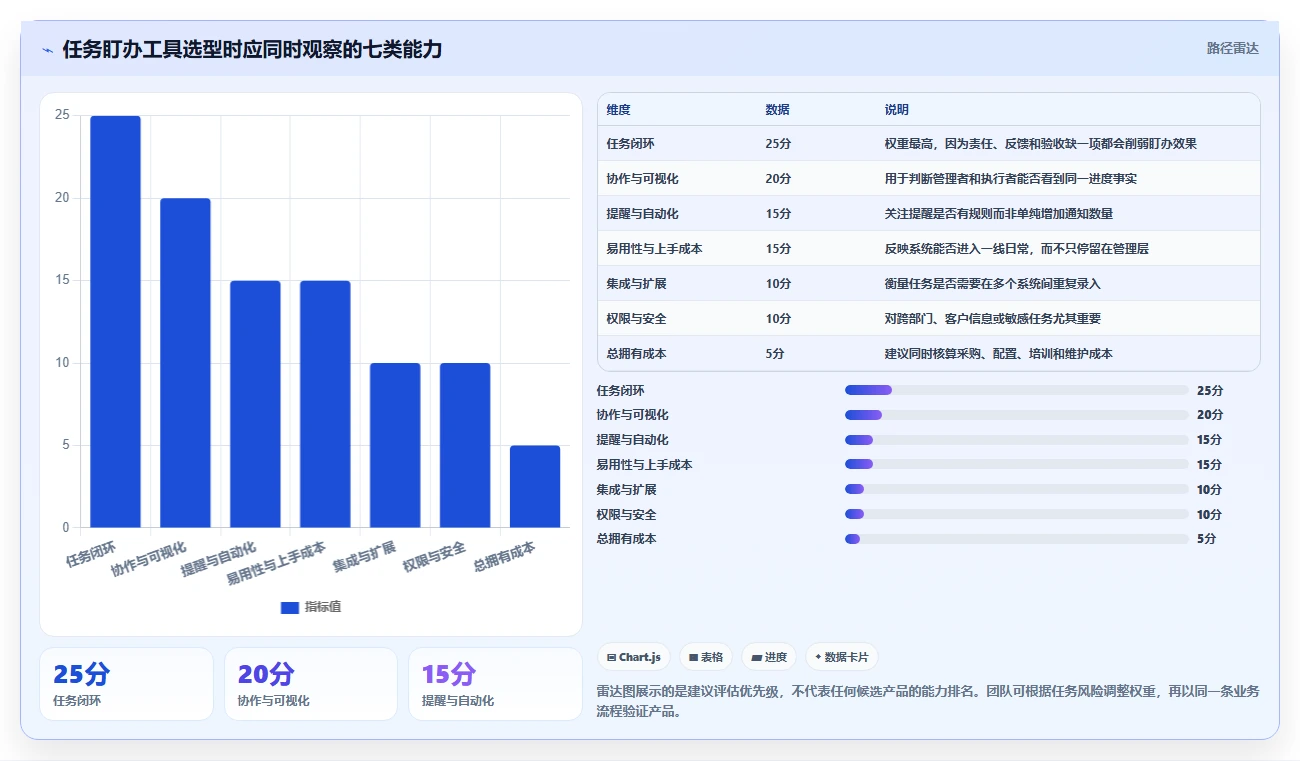Click the 权限与安全 10分 progress bar
The image size is (1300, 761).
point(1017,514)
